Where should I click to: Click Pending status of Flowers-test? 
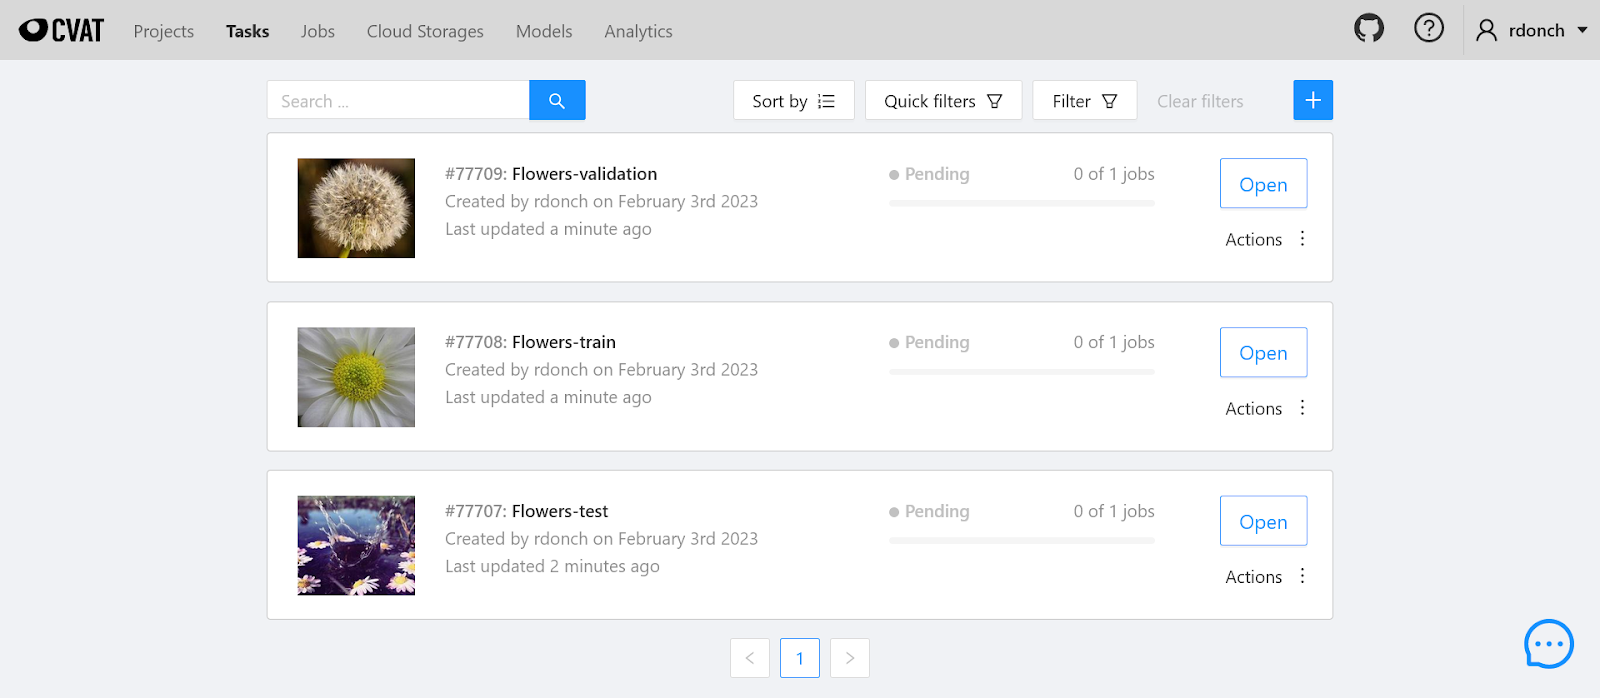[x=929, y=511]
